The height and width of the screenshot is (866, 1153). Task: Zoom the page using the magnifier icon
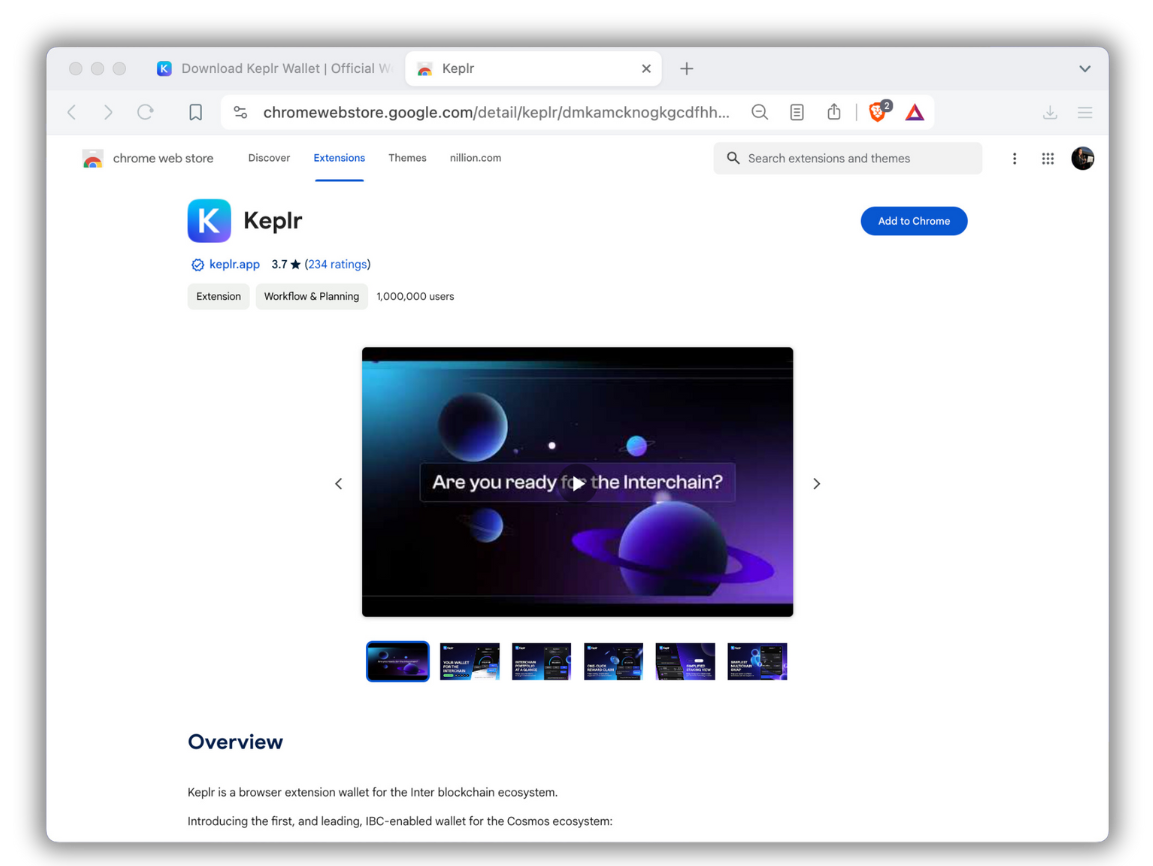(760, 112)
